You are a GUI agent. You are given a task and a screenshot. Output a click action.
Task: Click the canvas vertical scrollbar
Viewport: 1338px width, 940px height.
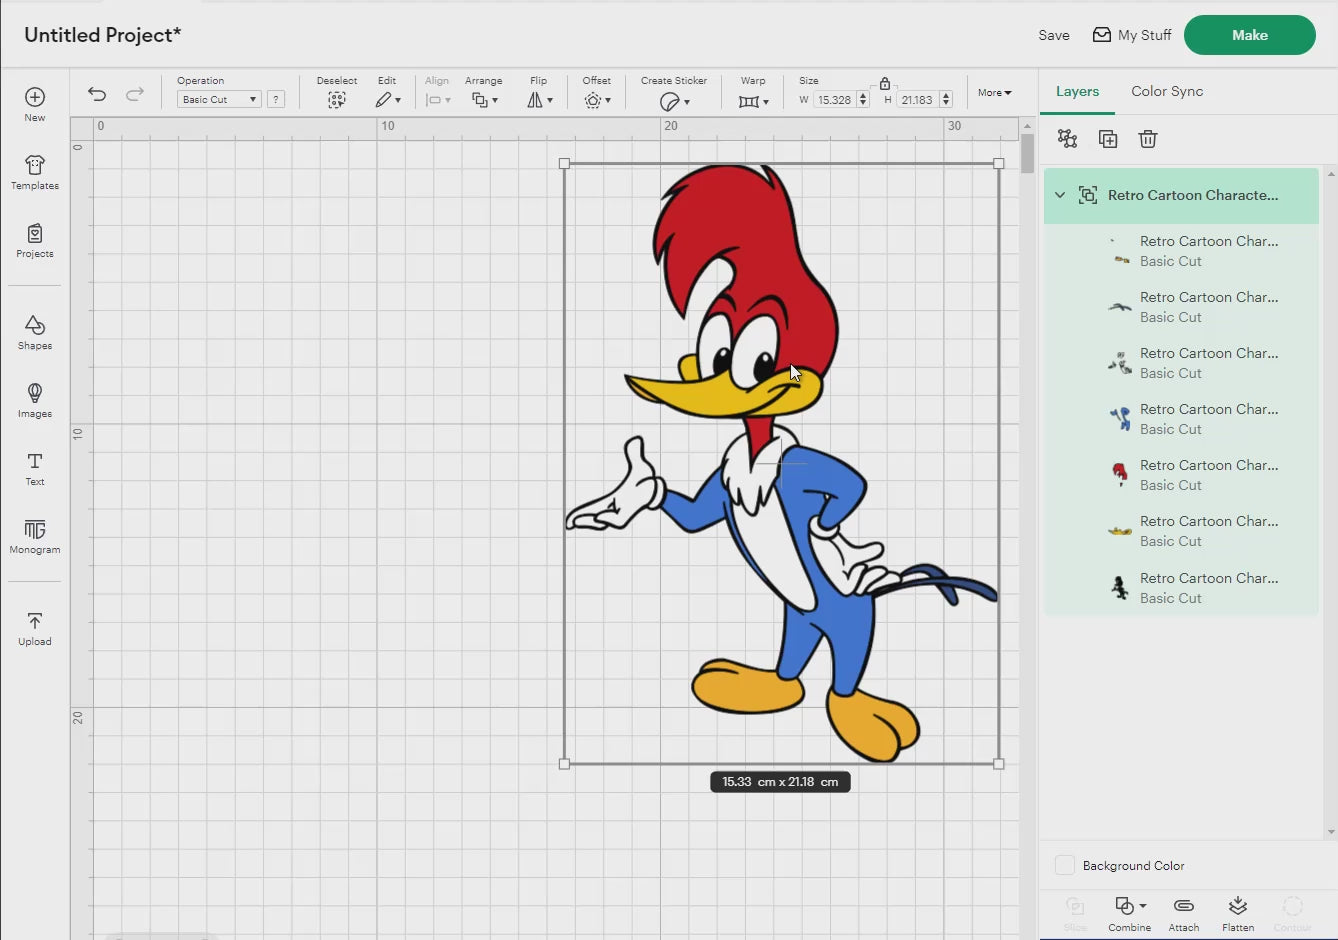[x=1027, y=154]
